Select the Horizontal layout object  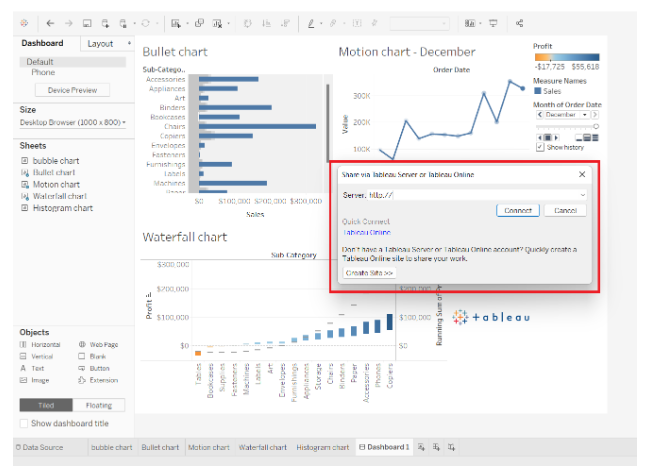[x=46, y=344]
